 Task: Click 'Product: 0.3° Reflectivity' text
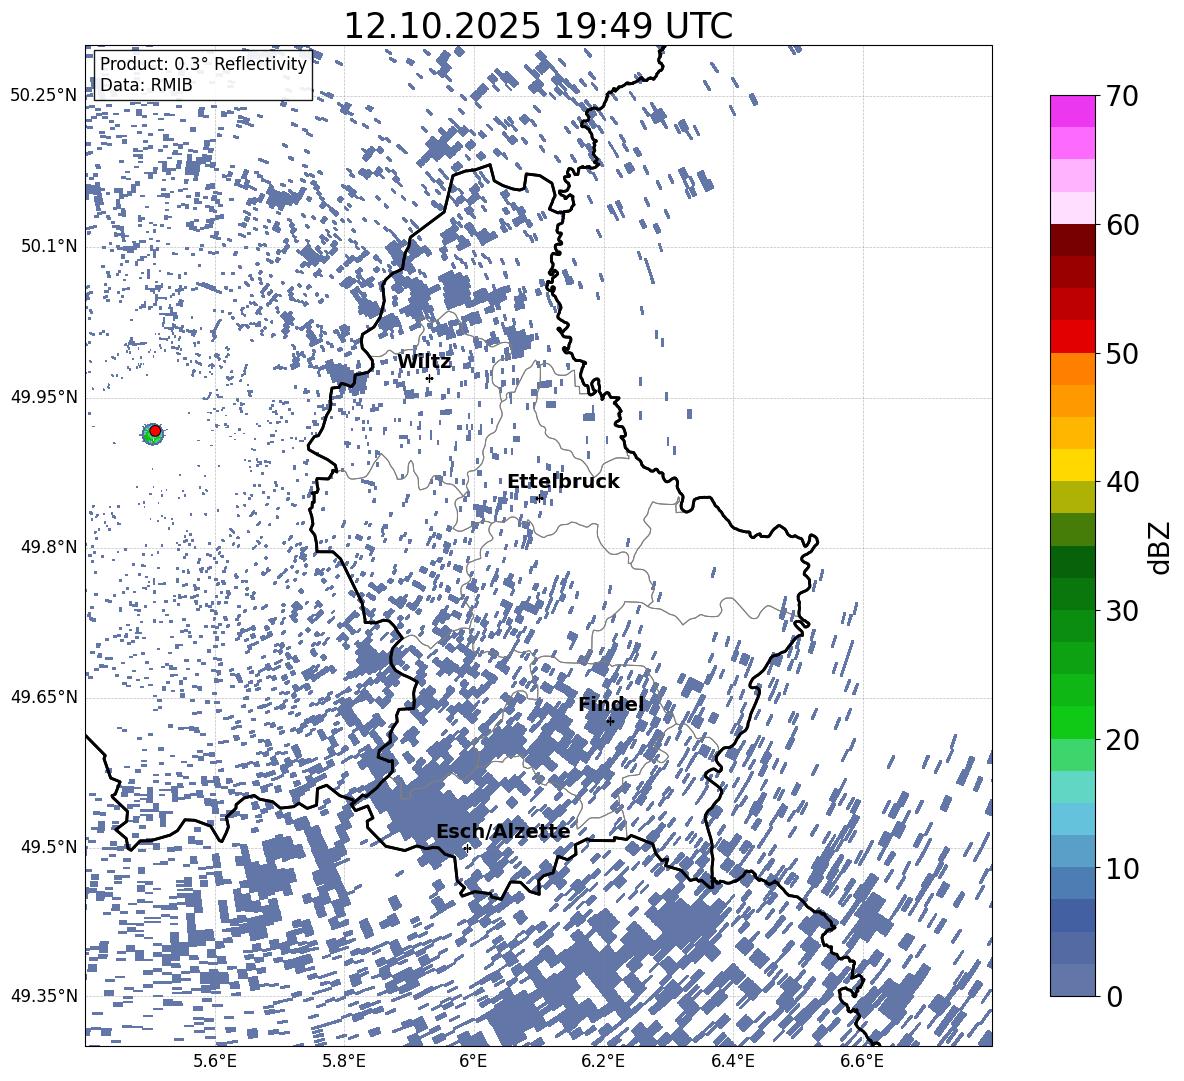(x=203, y=63)
